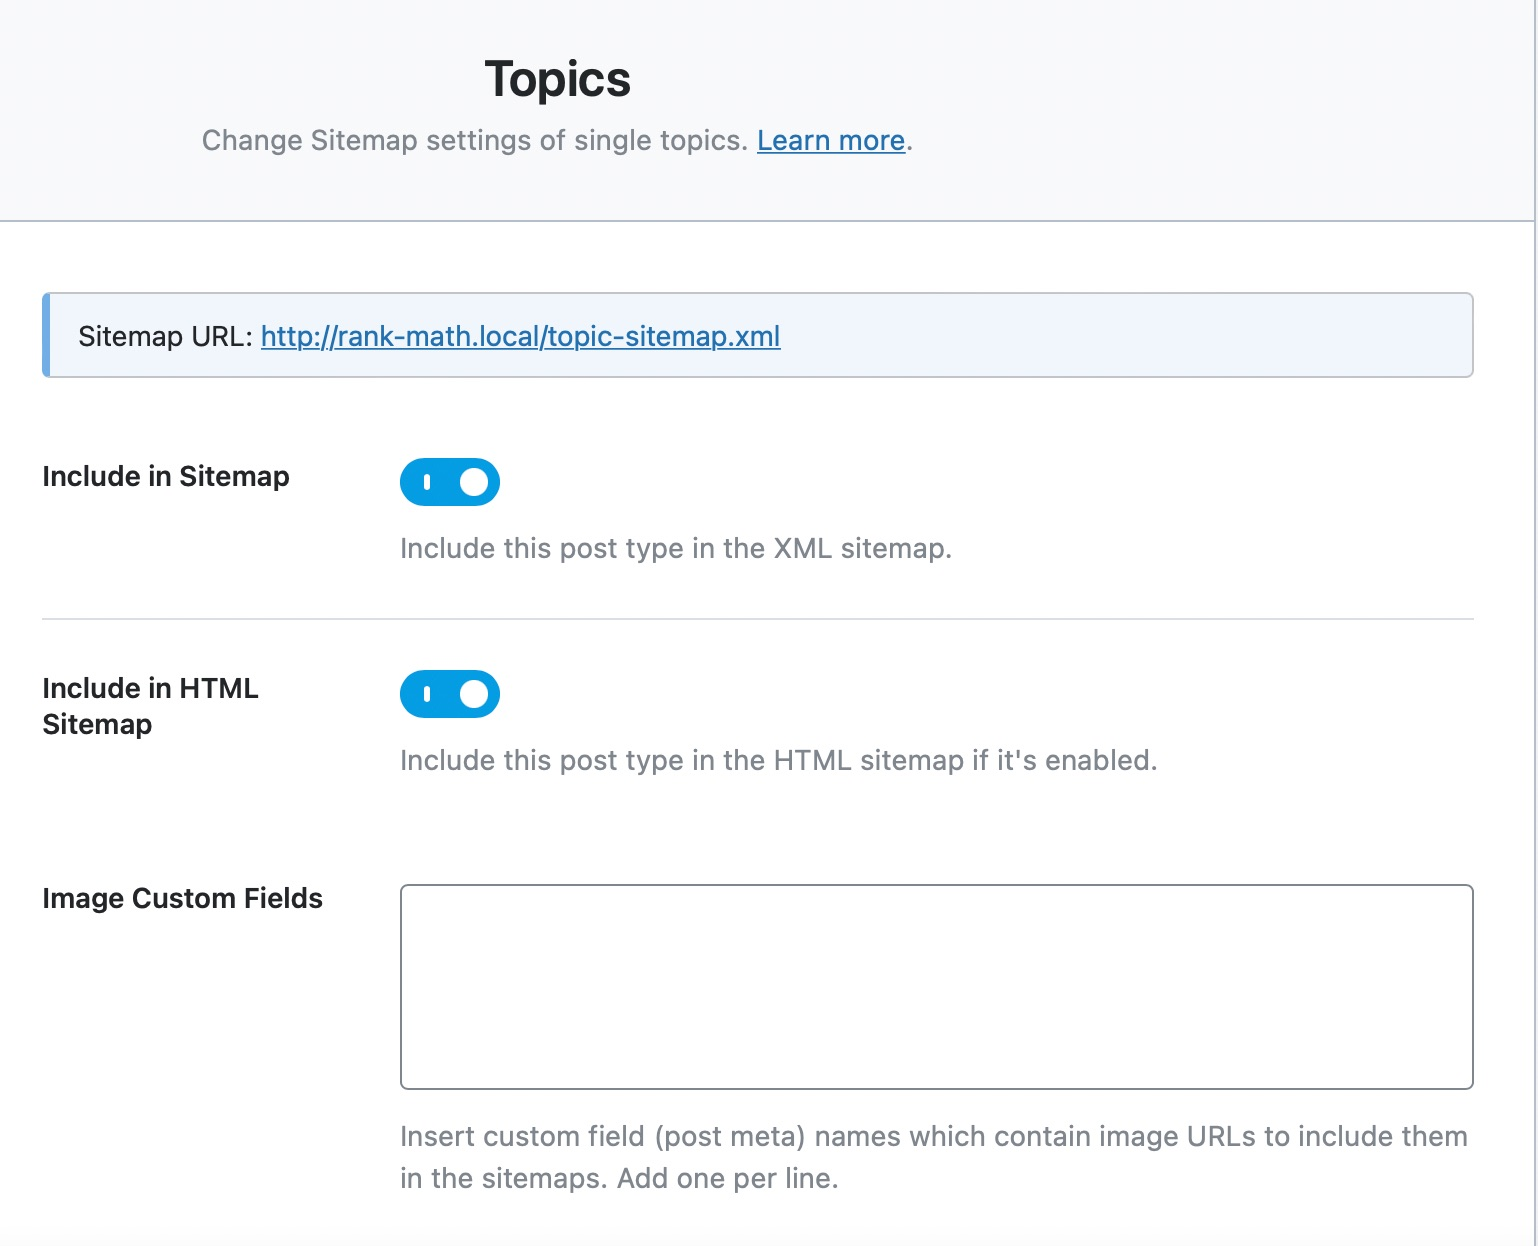Viewport: 1538px width, 1246px height.
Task: Click the "Include in Sitemap" label
Action: 165,477
